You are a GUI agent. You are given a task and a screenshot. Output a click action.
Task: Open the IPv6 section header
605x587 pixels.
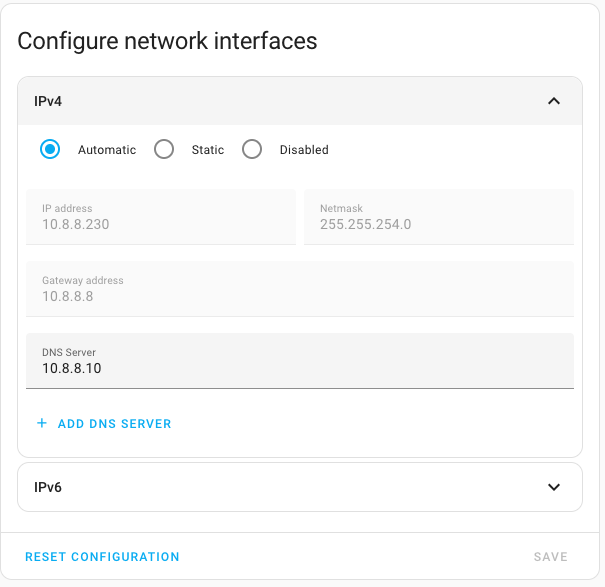pos(300,487)
